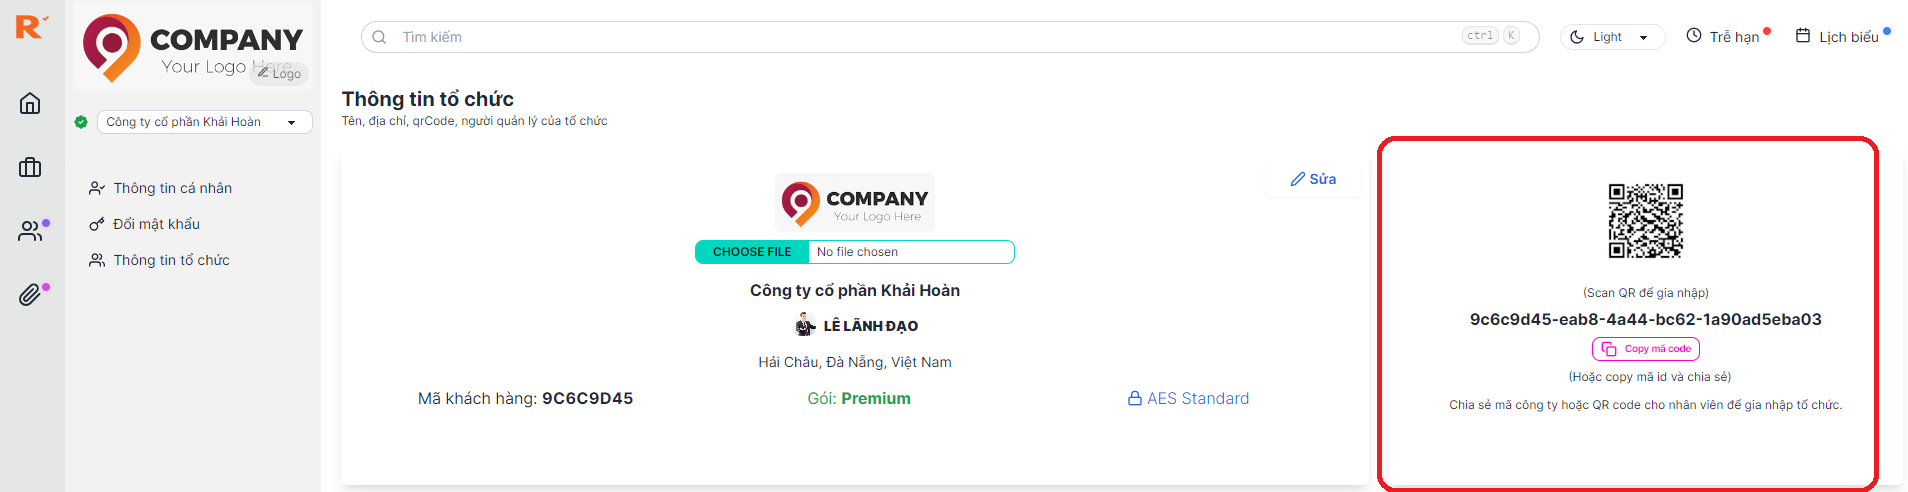This screenshot has height=492, width=1908.
Task: Click the QR code image
Action: tap(1645, 221)
